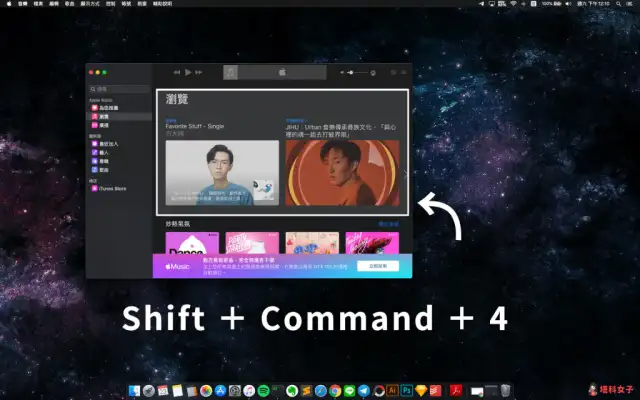The image size is (640, 400).
Task: Open System Preferences from the Dock
Action: 235,391
